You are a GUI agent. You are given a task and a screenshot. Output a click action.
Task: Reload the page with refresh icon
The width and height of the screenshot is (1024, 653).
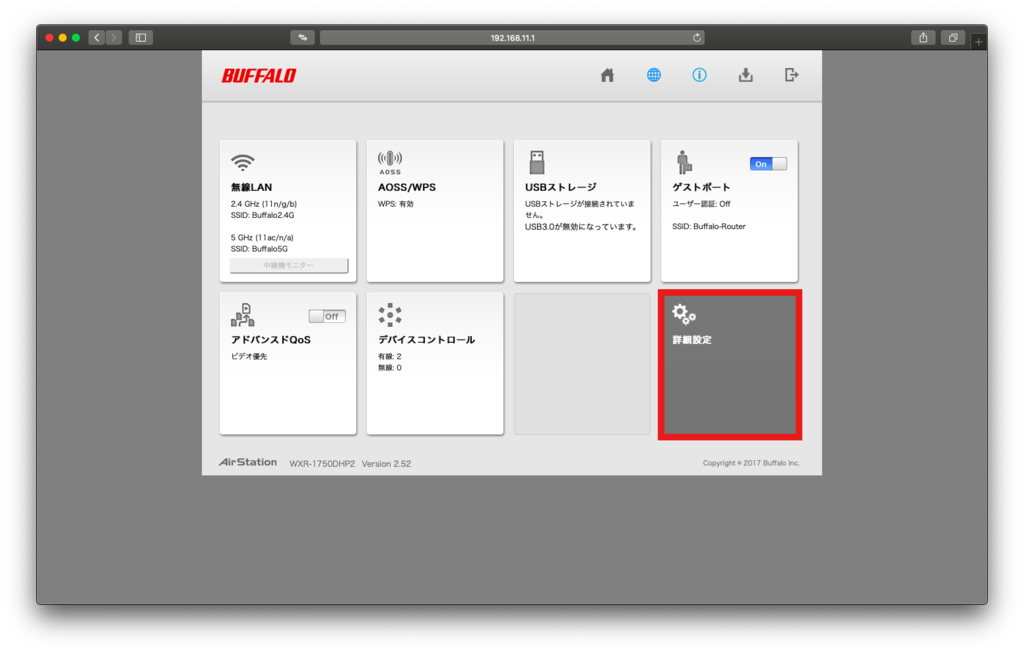pos(697,38)
